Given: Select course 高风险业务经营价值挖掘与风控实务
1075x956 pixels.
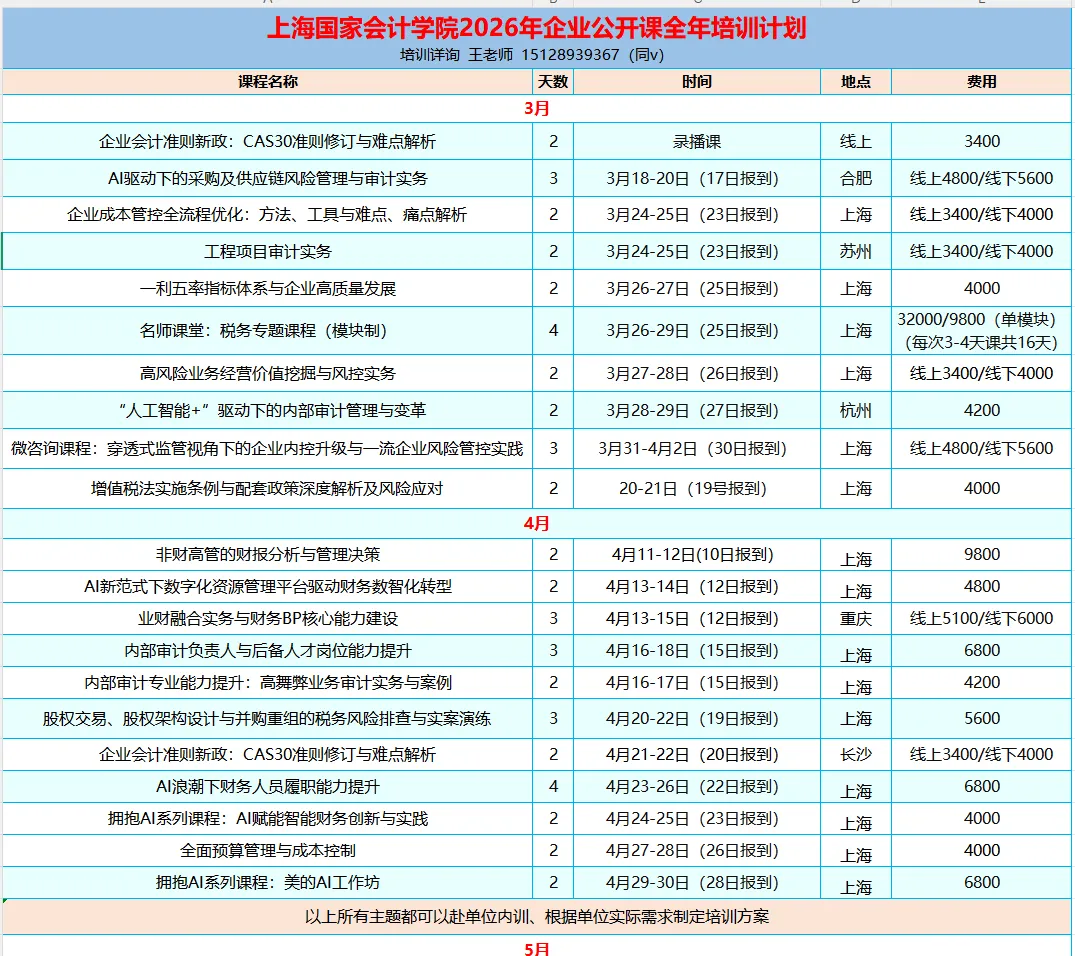Looking at the screenshot, I should [x=267, y=373].
